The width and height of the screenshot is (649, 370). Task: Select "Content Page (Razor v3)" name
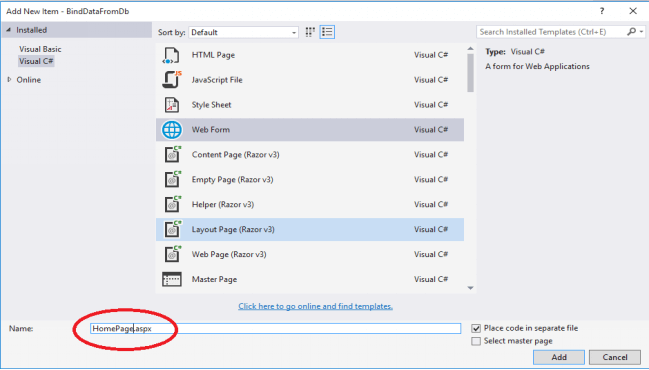[236, 154]
